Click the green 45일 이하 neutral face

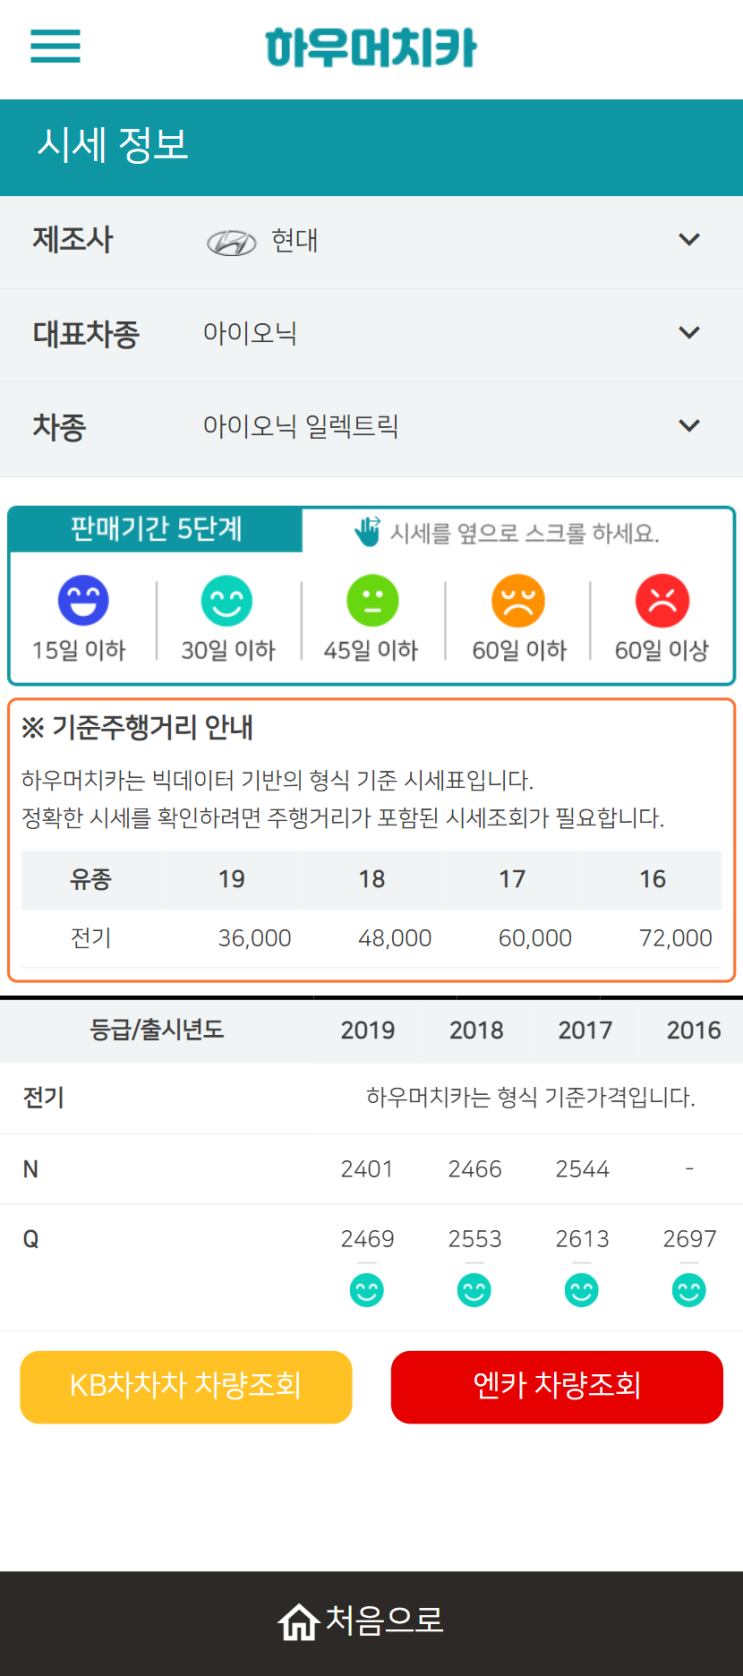pyautogui.click(x=372, y=601)
